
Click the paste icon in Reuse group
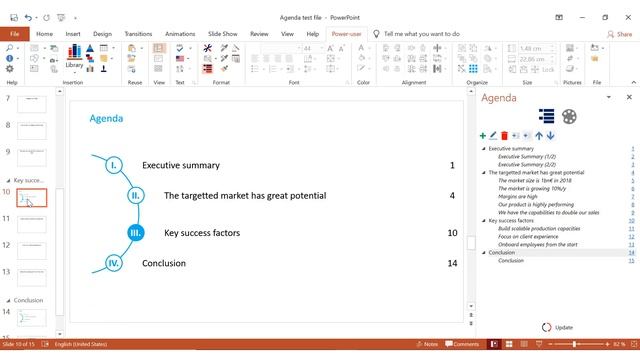point(131,48)
